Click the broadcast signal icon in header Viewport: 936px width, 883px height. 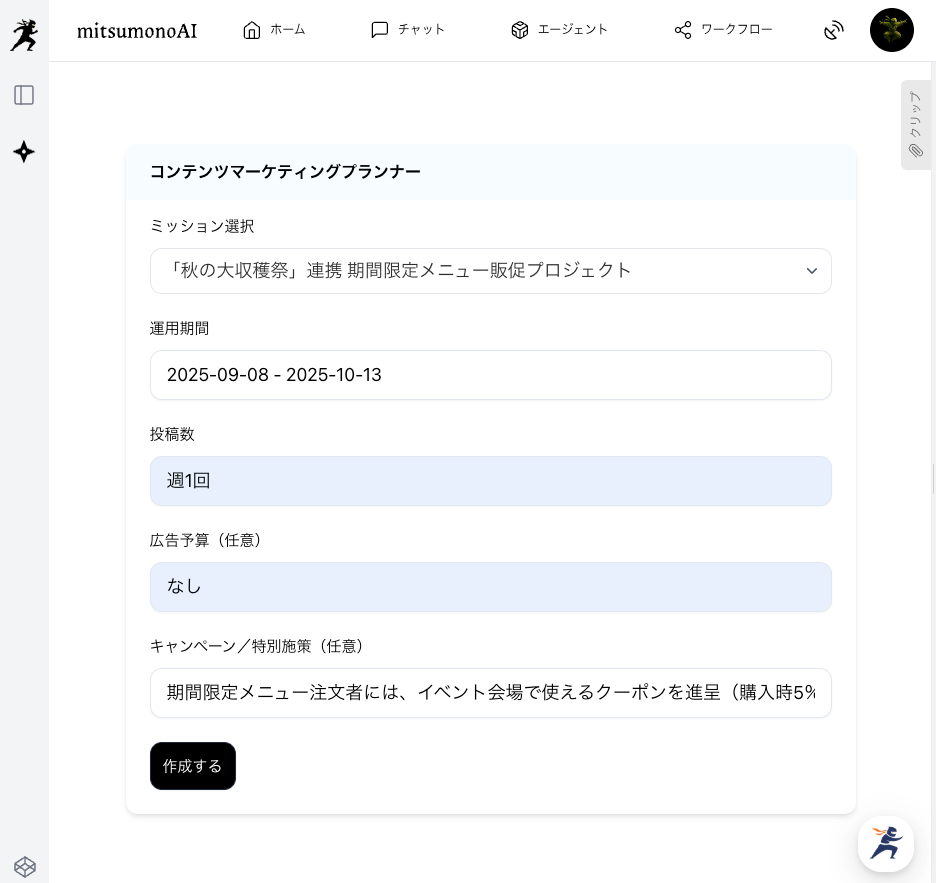(x=834, y=30)
